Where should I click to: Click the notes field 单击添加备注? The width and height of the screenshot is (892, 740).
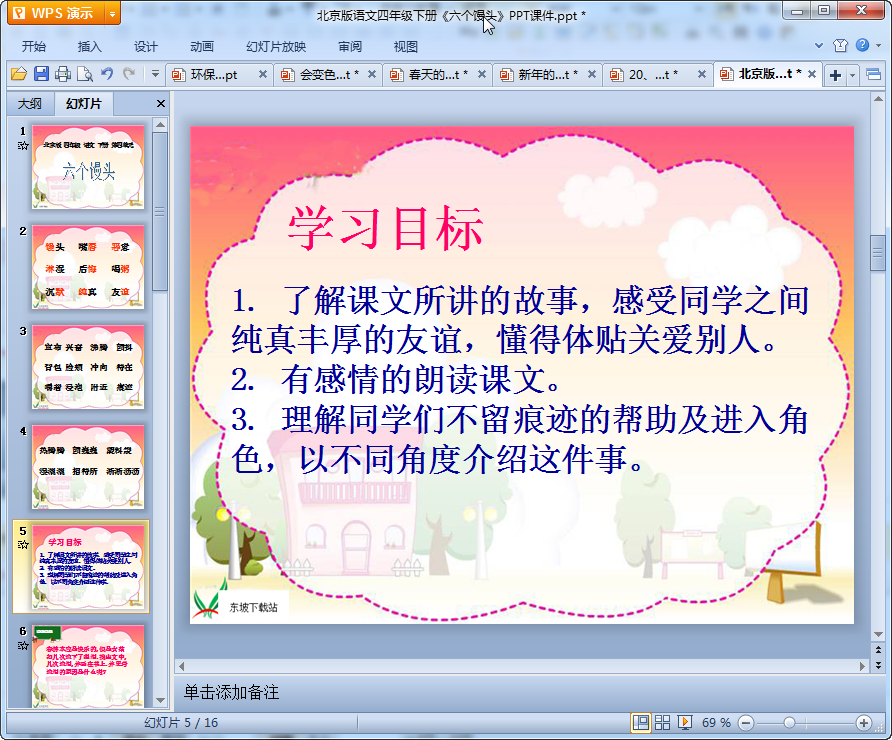coord(231,692)
